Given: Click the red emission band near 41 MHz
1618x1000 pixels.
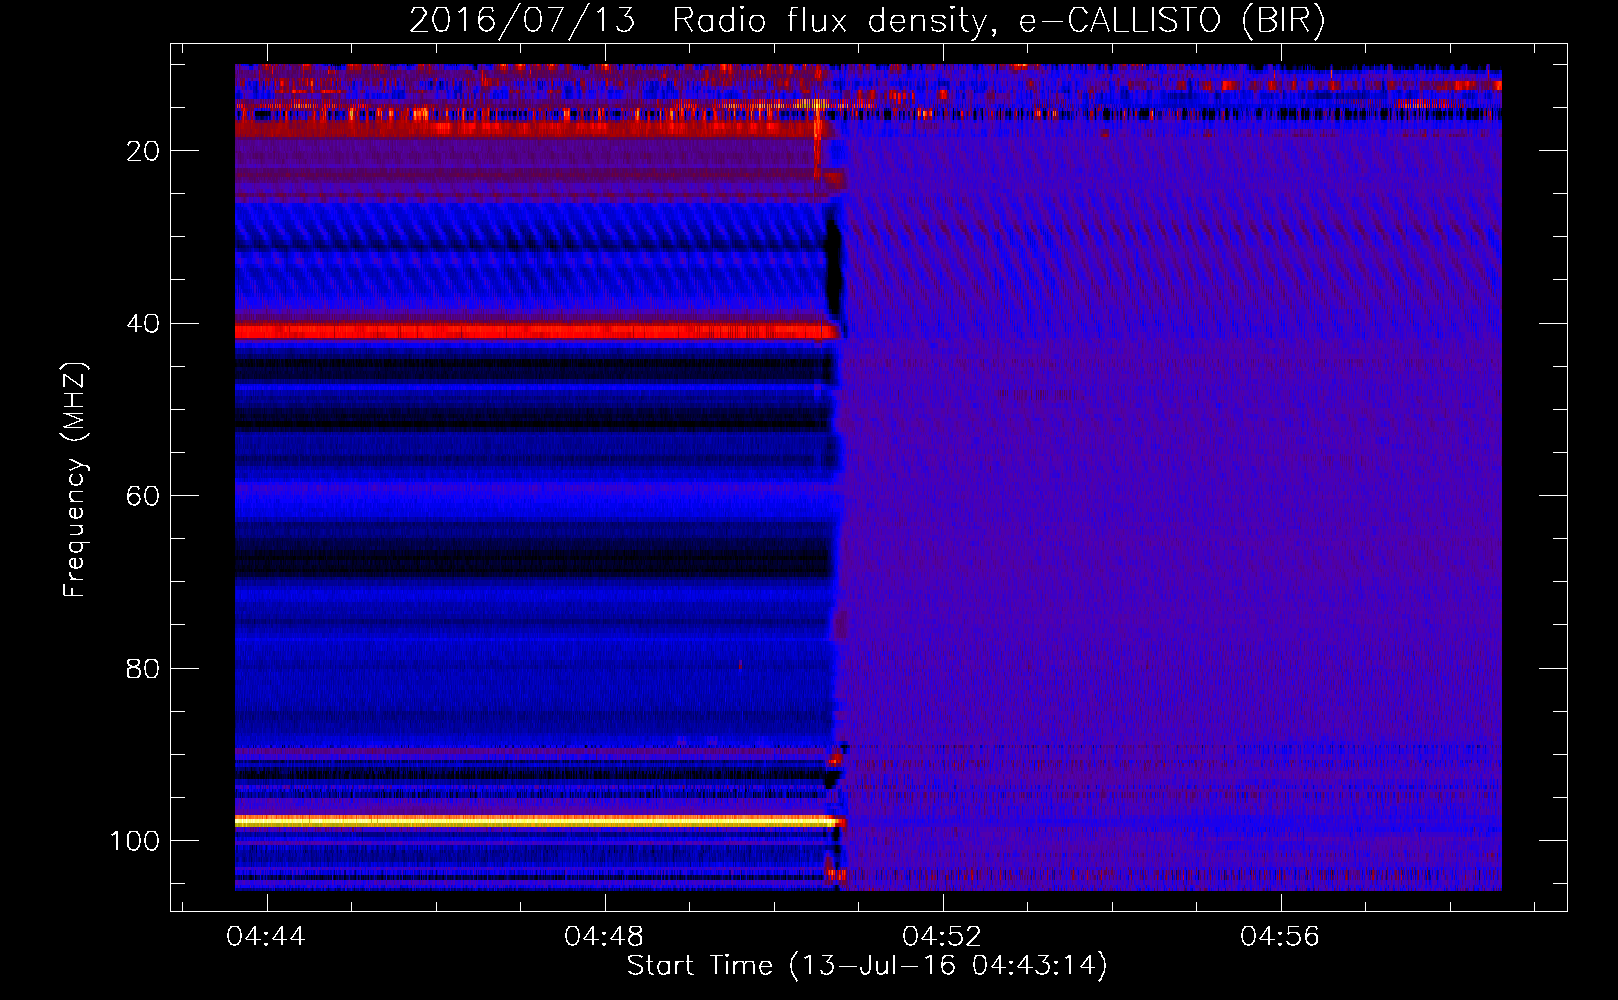Looking at the screenshot, I should click(536, 331).
